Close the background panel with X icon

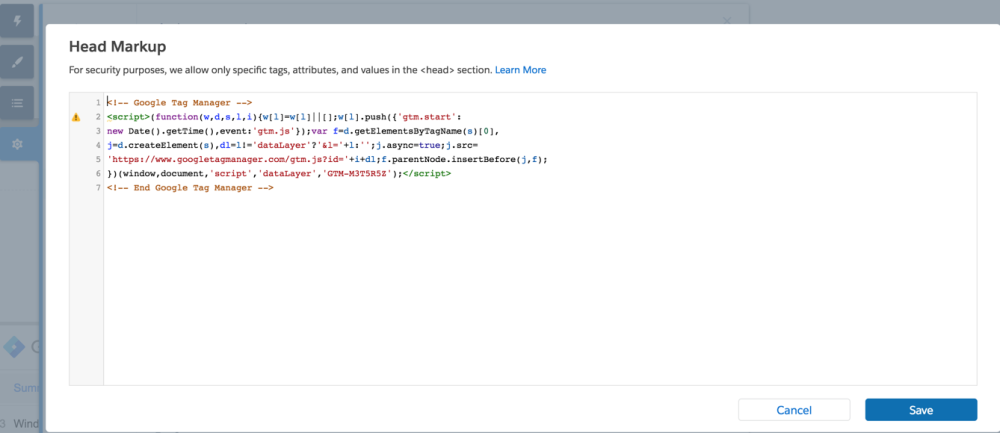point(728,20)
